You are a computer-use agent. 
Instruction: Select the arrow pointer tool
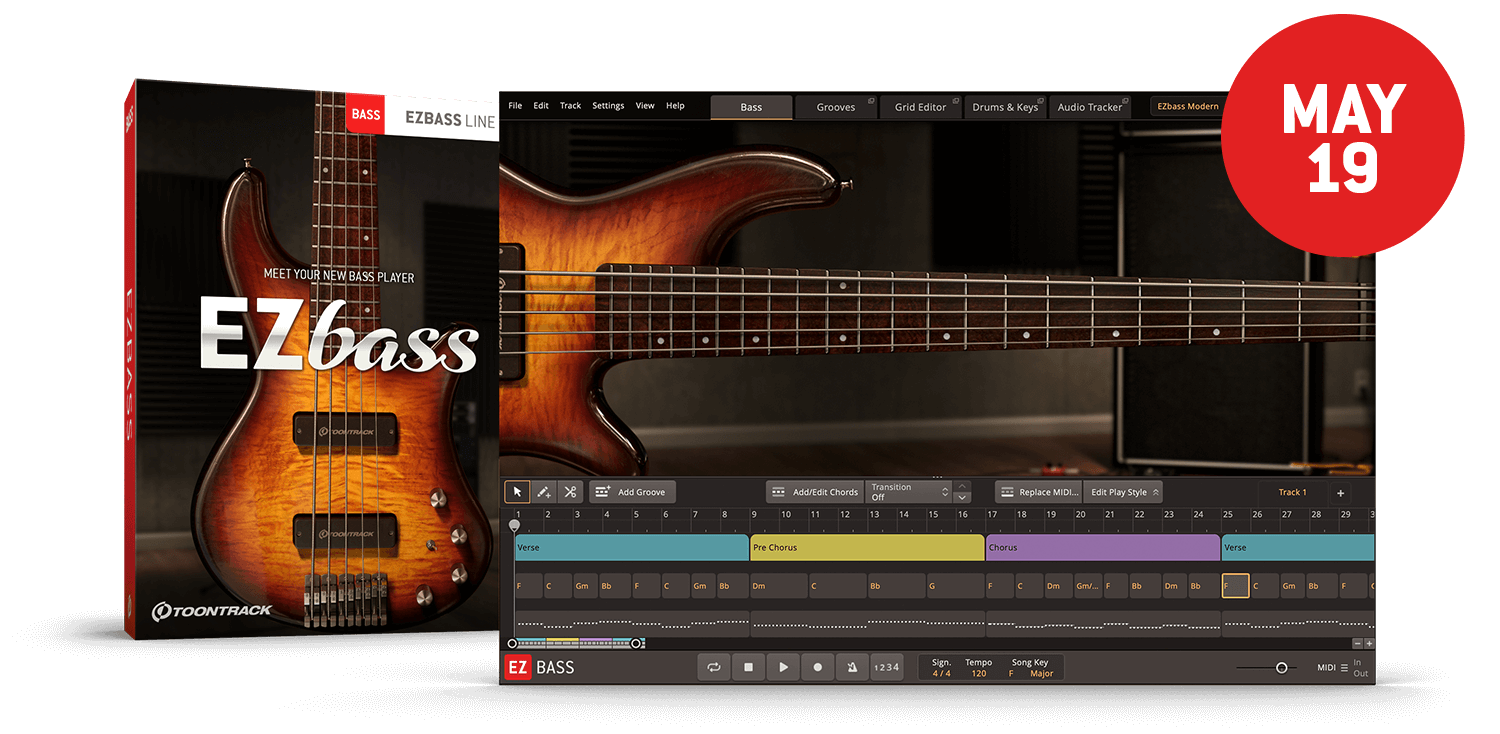[x=517, y=492]
